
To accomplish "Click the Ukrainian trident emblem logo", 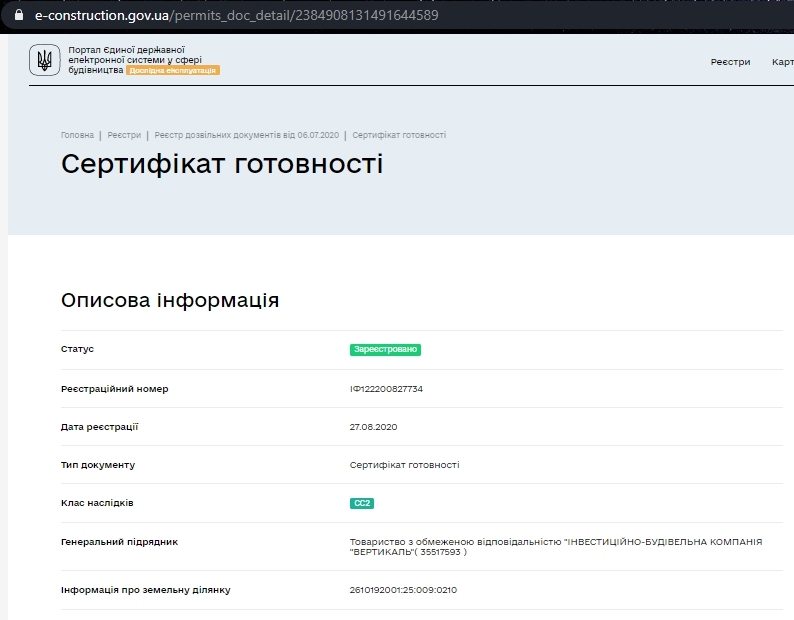I will (x=45, y=60).
